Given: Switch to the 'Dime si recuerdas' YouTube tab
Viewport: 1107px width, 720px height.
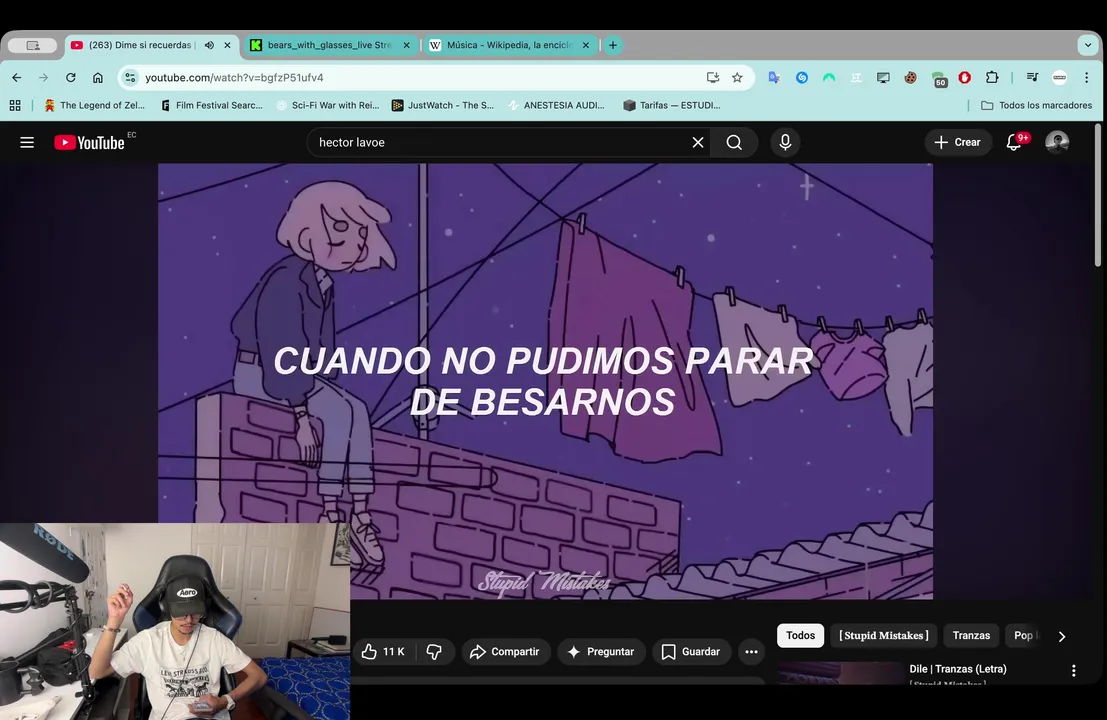Looking at the screenshot, I should pyautogui.click(x=141, y=45).
